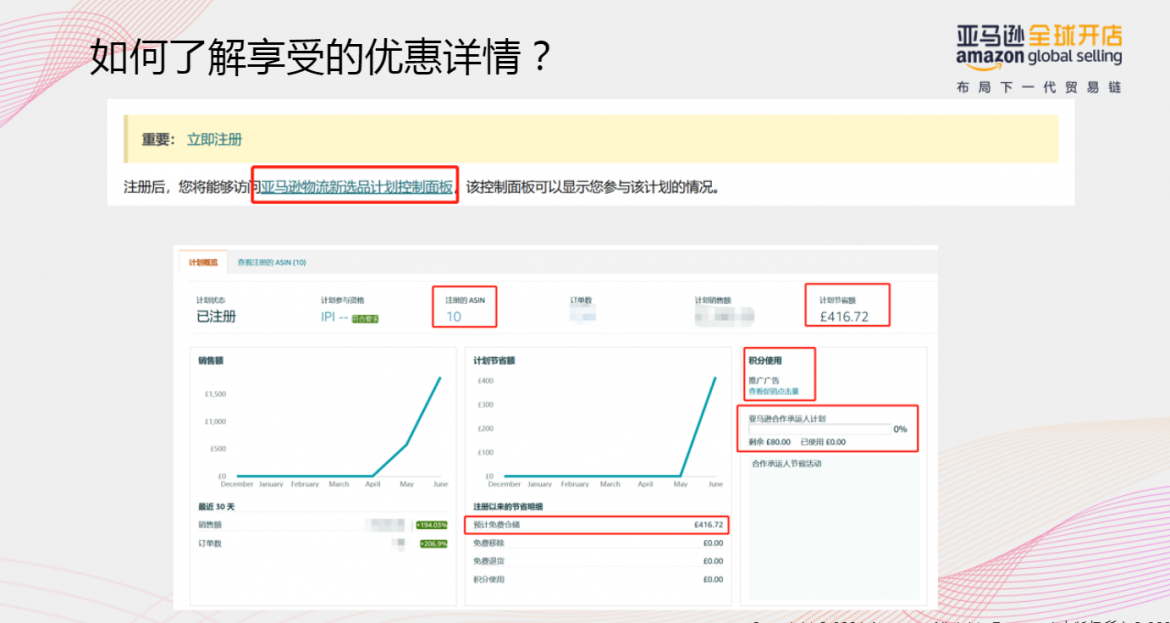Click the 查看促销点击量 link
This screenshot has width=1170, height=623.
[x=774, y=391]
